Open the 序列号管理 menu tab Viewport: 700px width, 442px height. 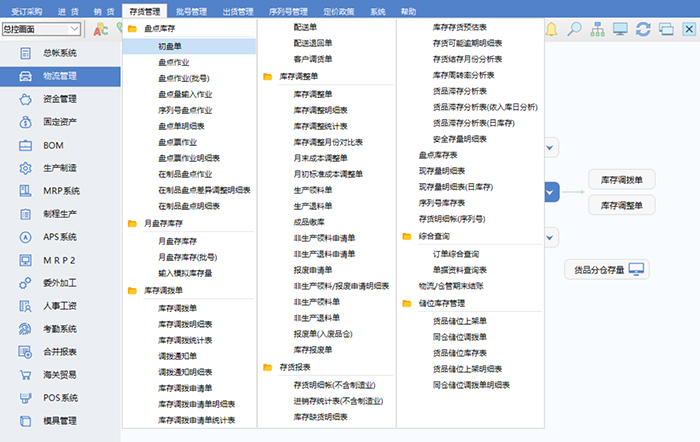pos(286,11)
